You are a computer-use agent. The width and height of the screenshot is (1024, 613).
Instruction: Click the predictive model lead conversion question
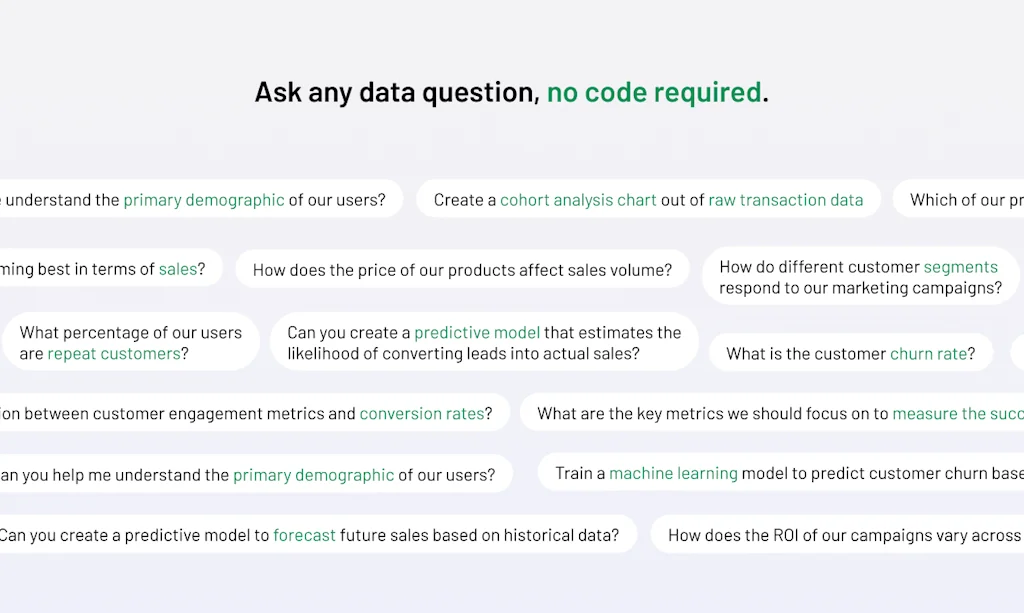483,342
